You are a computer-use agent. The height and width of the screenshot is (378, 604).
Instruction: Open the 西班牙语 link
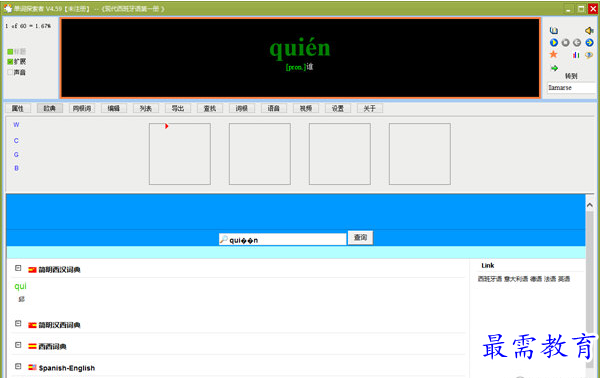tap(490, 279)
